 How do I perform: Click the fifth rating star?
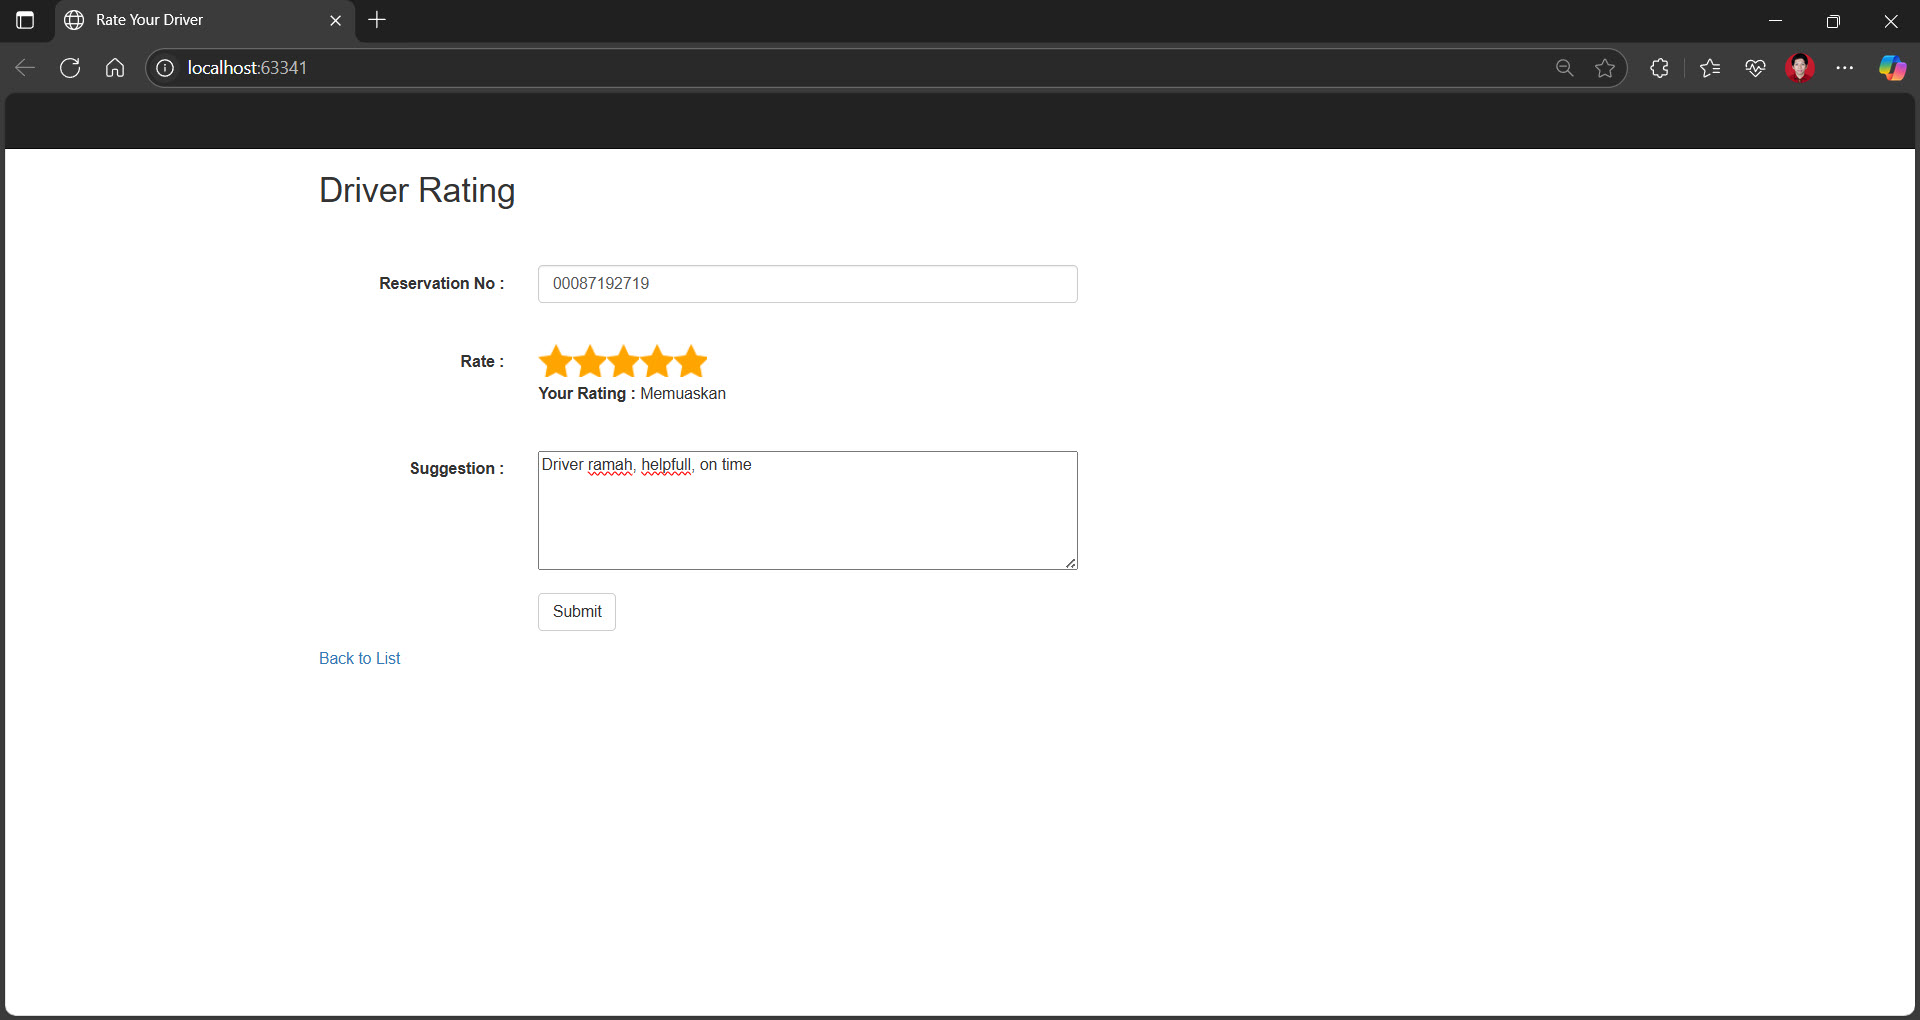point(691,361)
